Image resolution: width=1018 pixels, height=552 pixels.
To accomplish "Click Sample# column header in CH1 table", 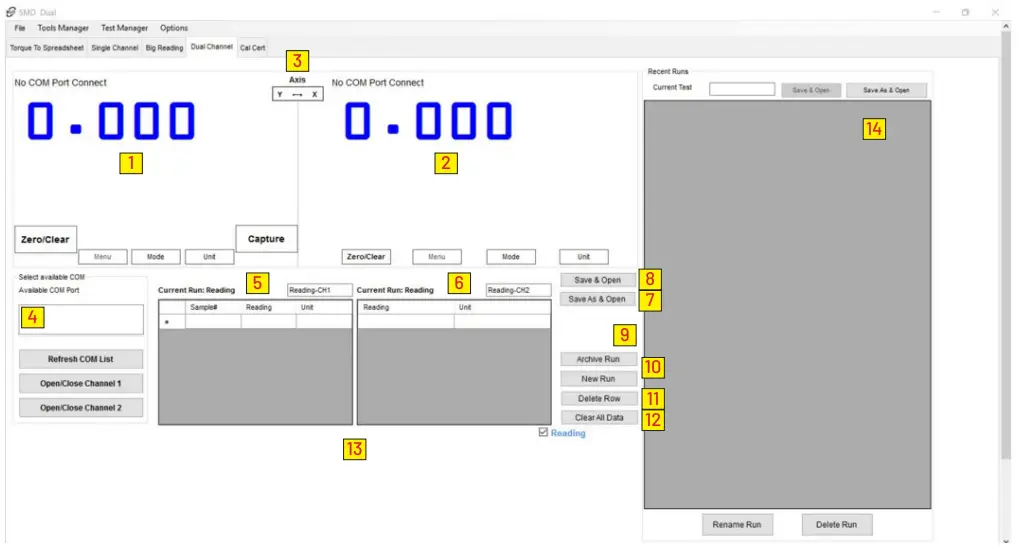I will pyautogui.click(x=213, y=307).
